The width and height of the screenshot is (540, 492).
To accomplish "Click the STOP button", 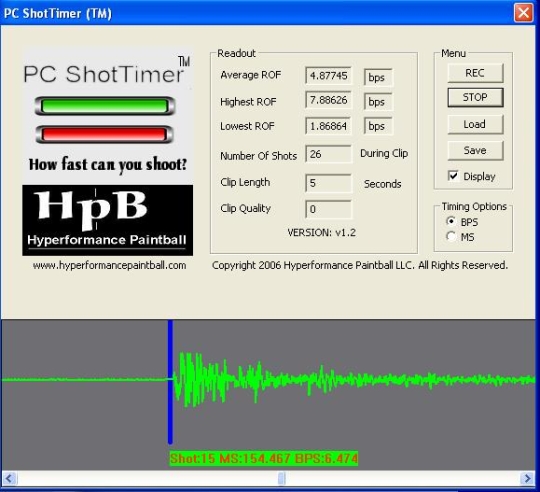I will click(x=475, y=97).
